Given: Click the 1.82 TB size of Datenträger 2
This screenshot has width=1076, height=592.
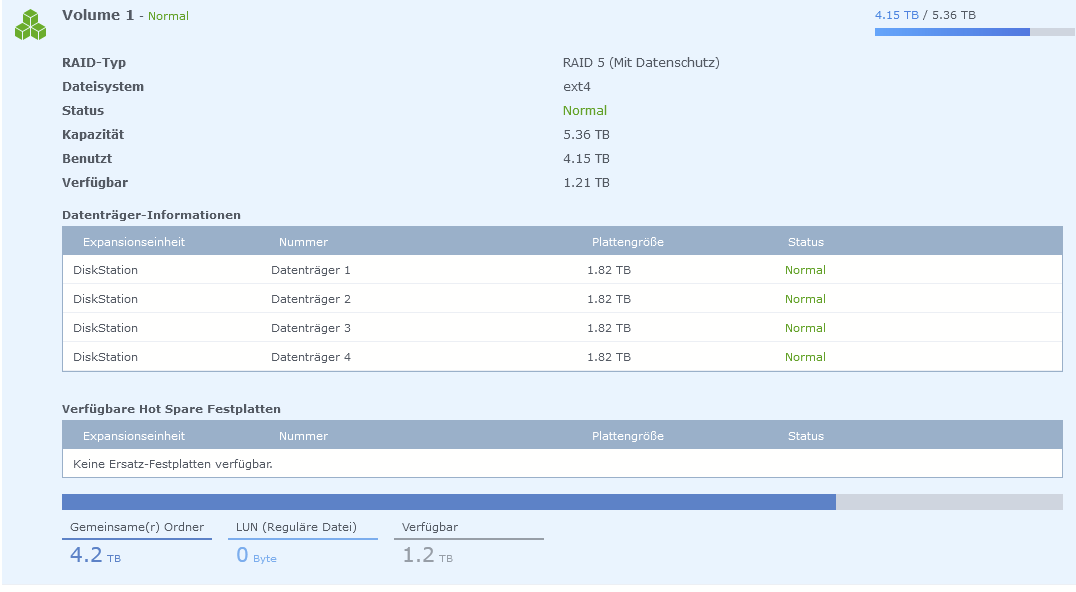Looking at the screenshot, I should tap(609, 299).
